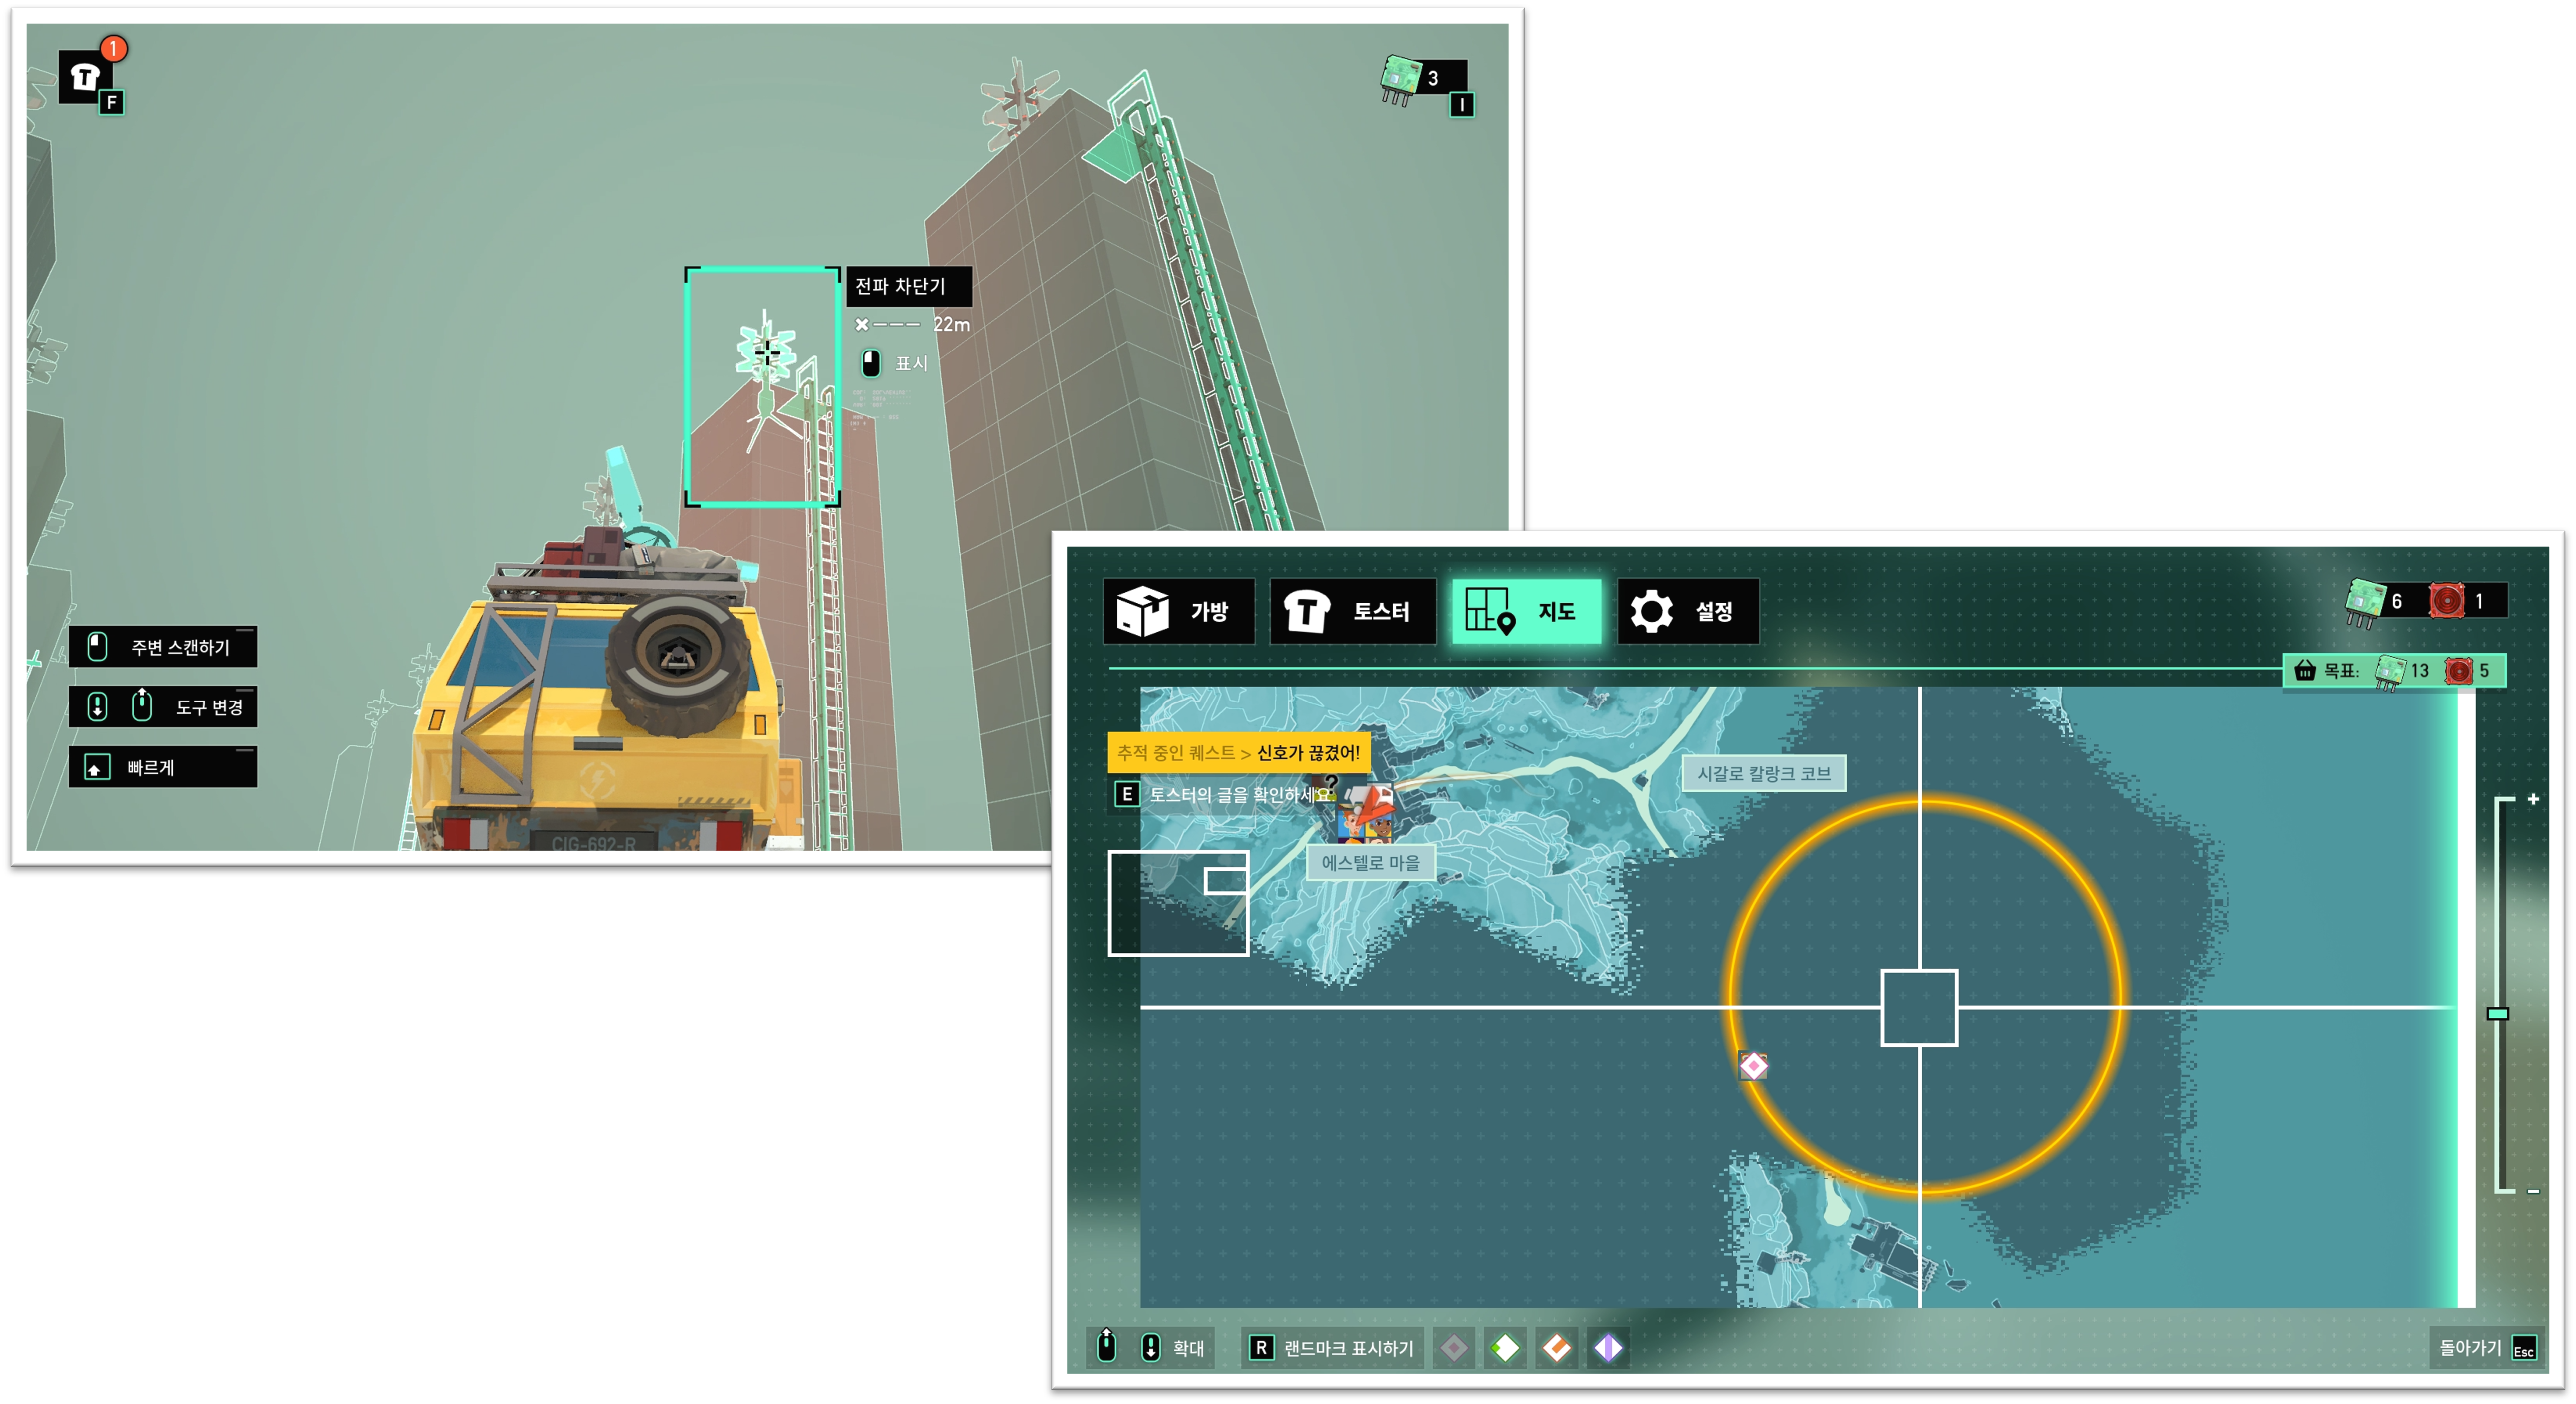Click the minimap overview box
This screenshot has width=2576, height=1404.
(1178, 902)
